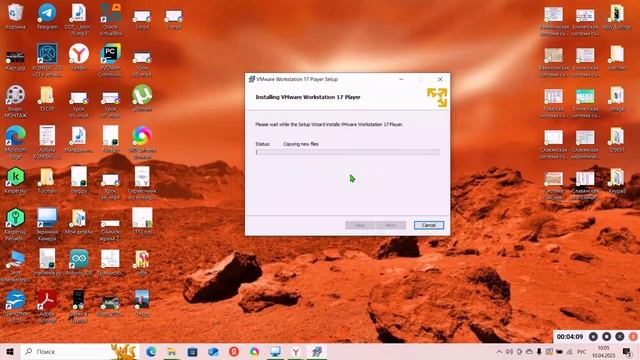Select the KOMPAS-3D desktop shortcut

click(47, 60)
